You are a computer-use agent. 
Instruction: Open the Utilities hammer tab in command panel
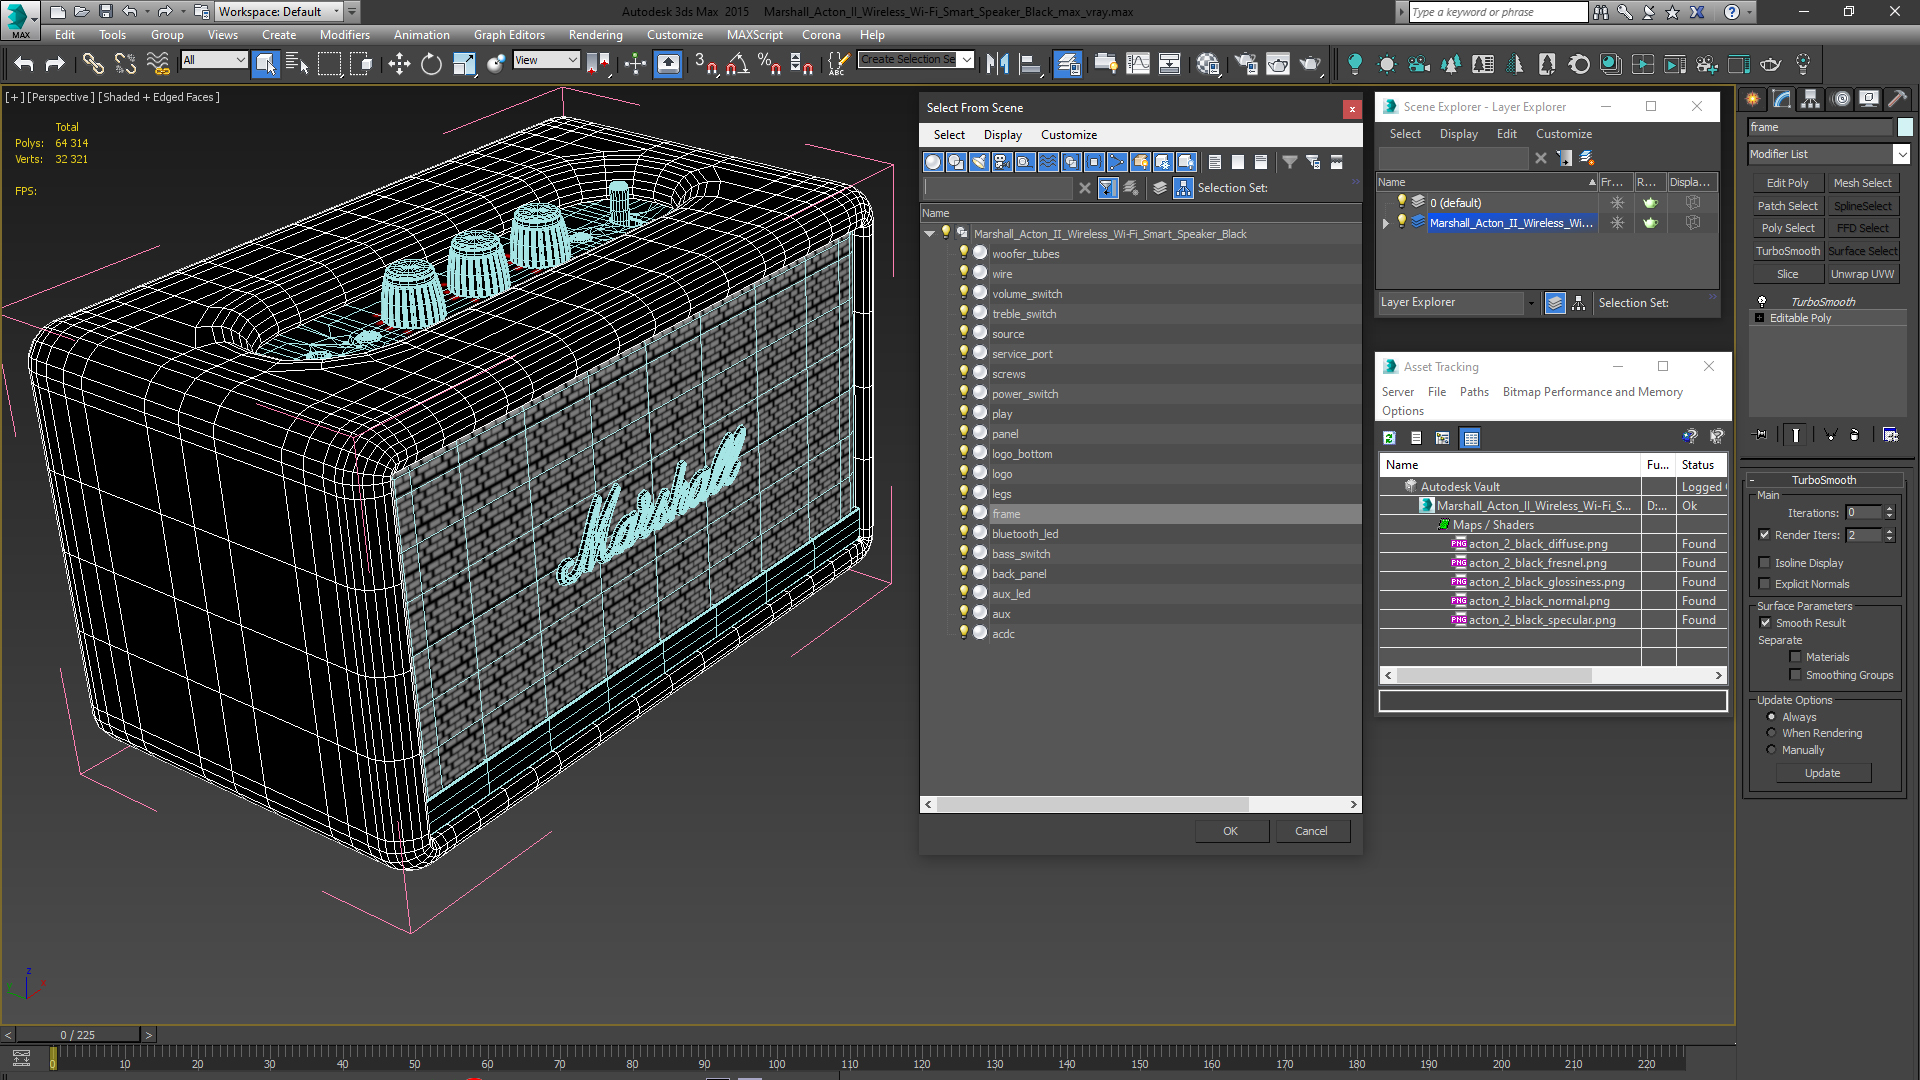point(1897,98)
